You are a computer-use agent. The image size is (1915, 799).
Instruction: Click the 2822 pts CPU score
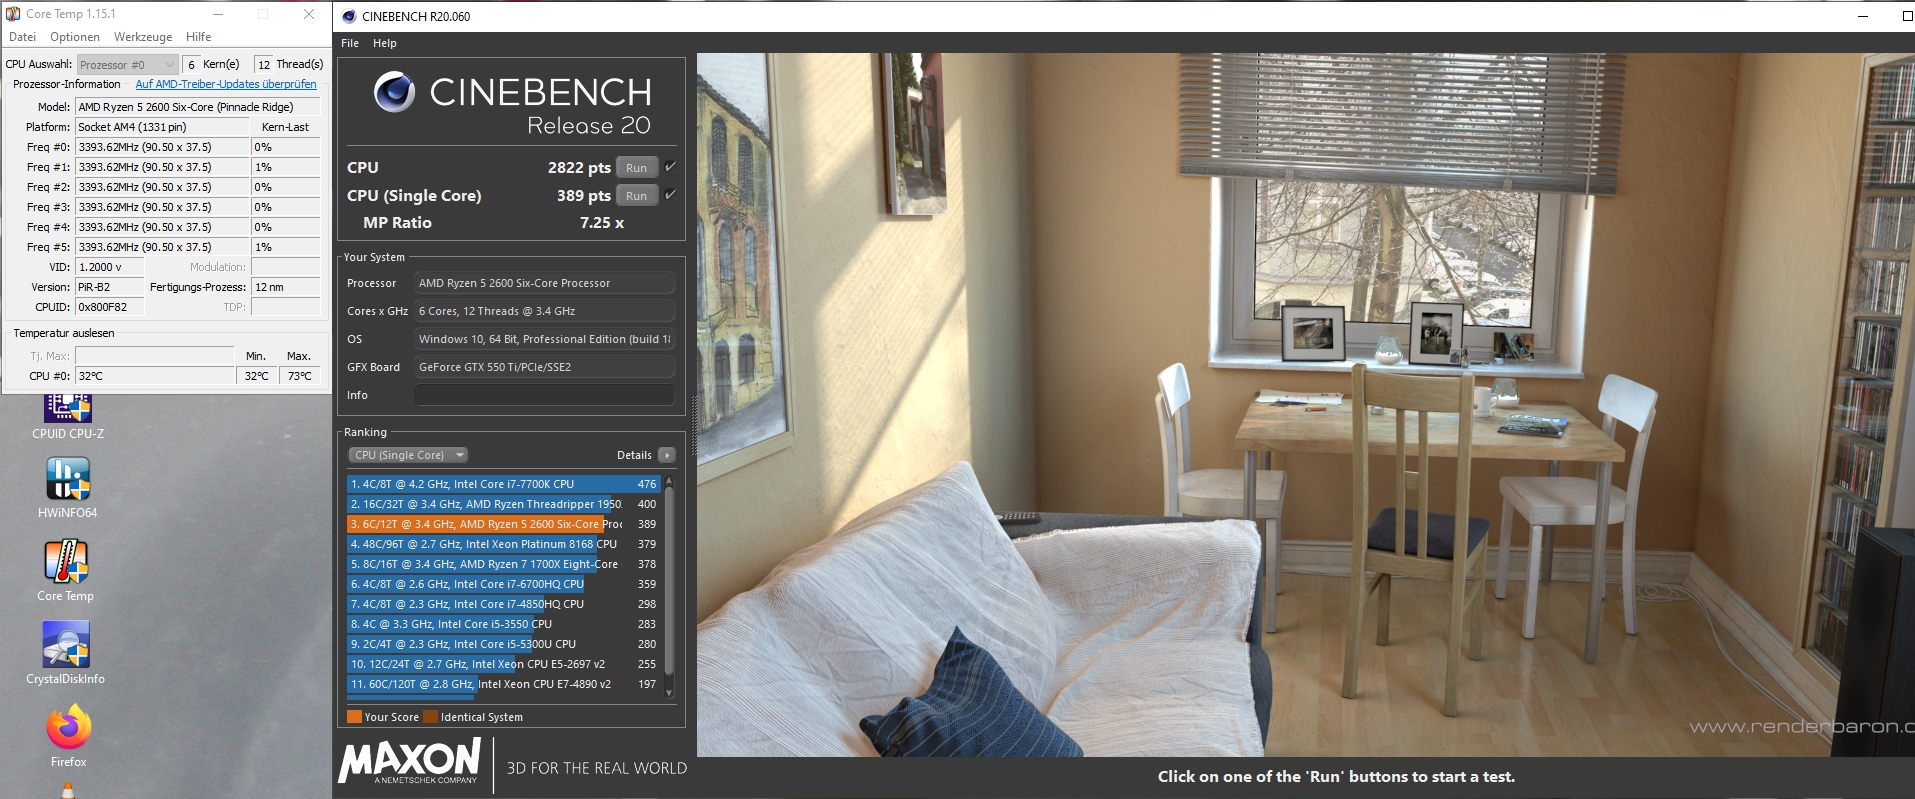[579, 168]
